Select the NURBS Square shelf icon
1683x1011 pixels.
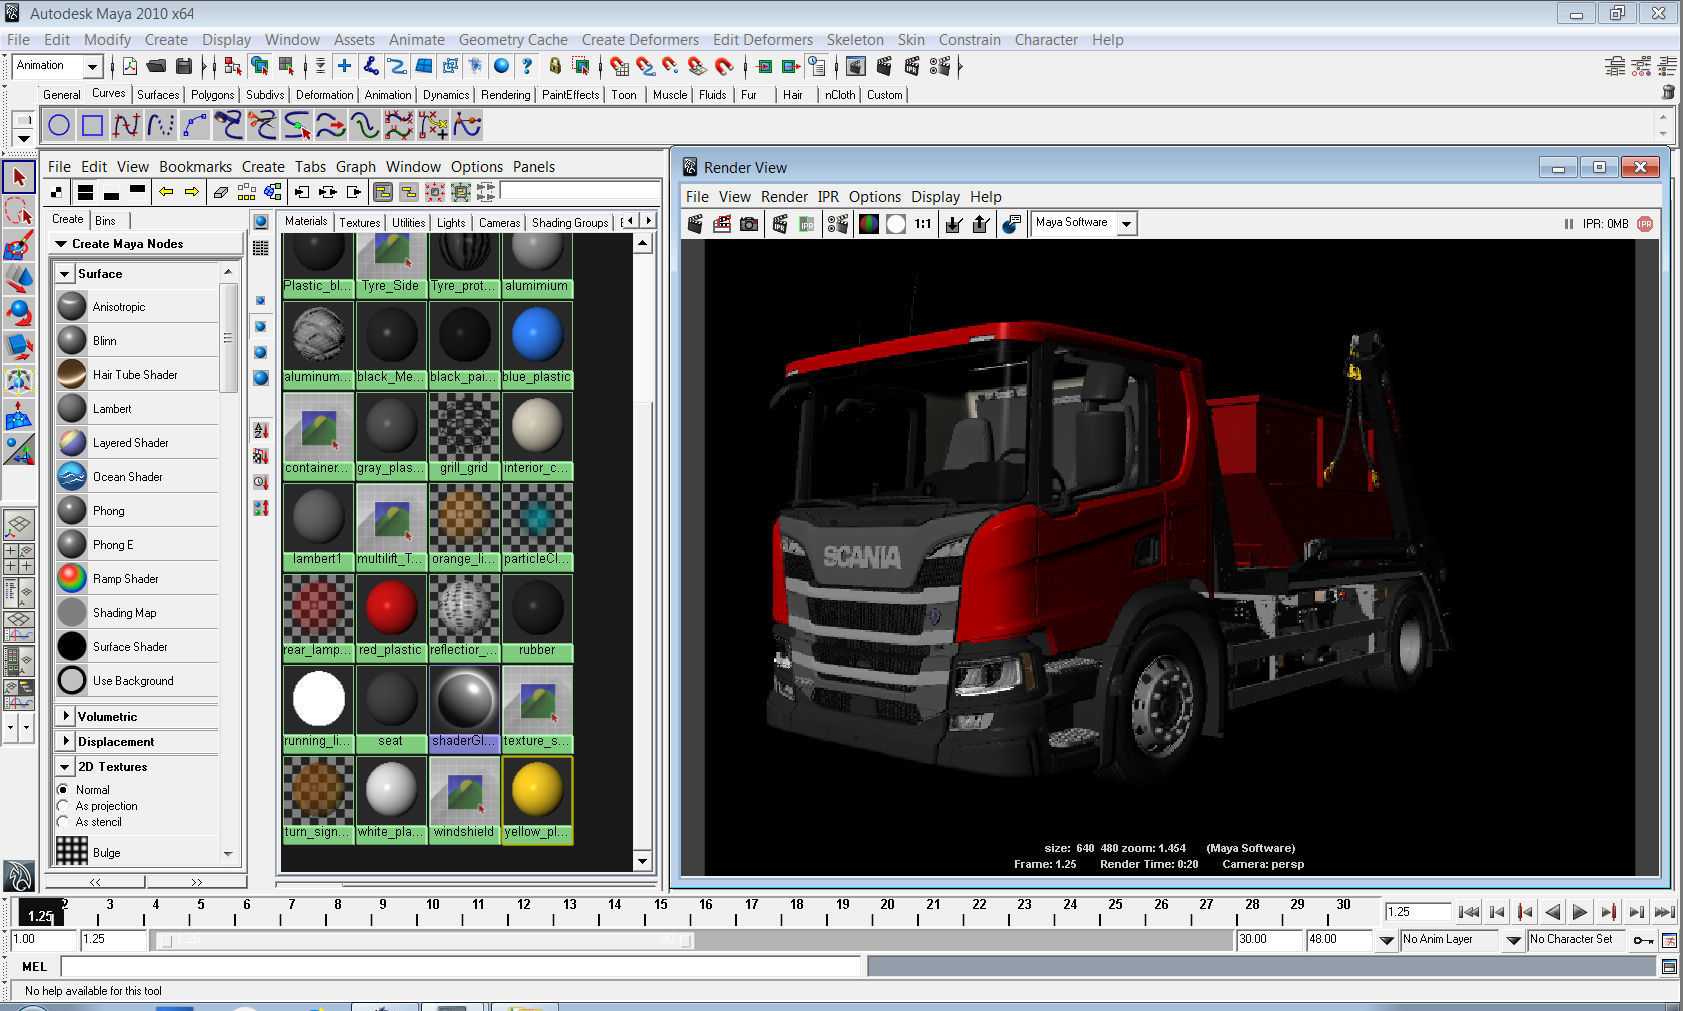pos(92,126)
